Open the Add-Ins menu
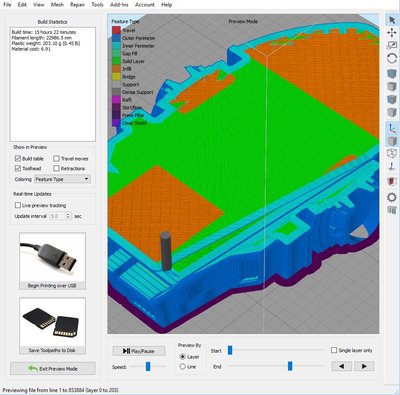 point(119,5)
